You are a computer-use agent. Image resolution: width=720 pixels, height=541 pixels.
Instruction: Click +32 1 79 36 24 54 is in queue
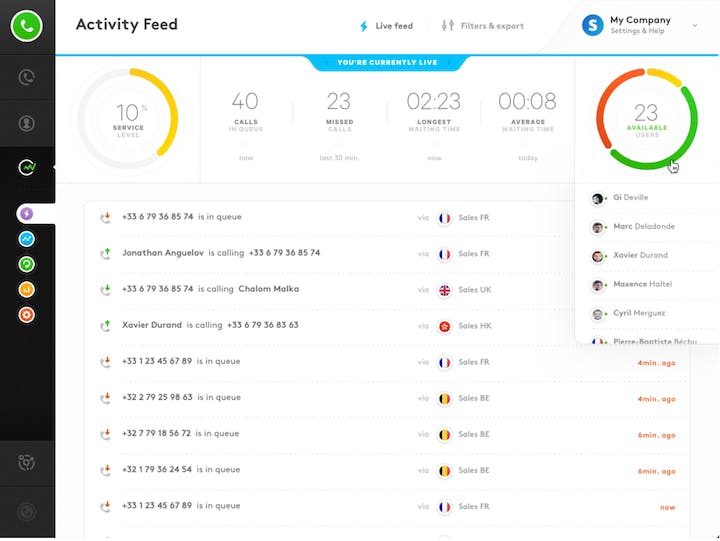tap(180, 469)
